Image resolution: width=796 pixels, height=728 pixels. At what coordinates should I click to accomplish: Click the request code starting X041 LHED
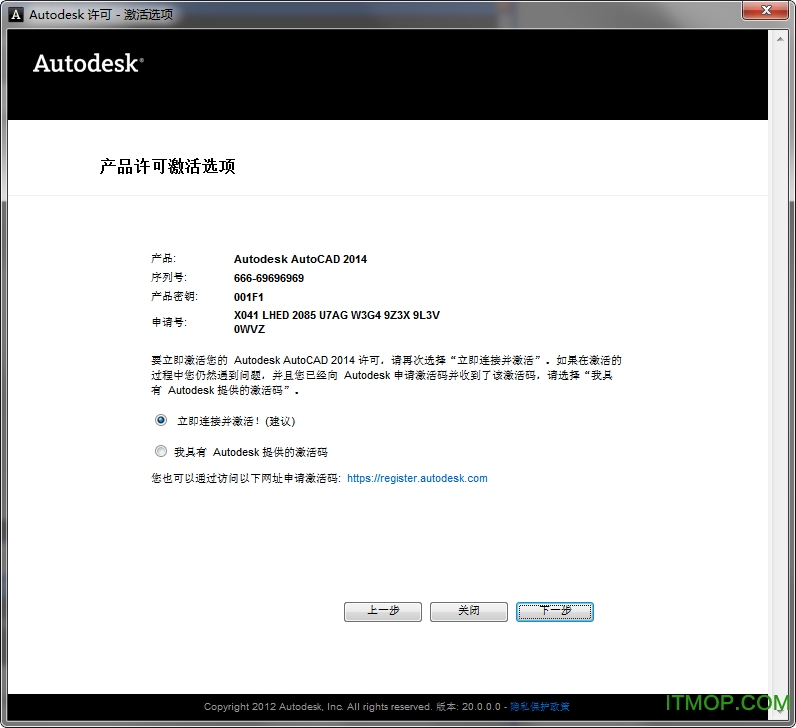pos(337,322)
